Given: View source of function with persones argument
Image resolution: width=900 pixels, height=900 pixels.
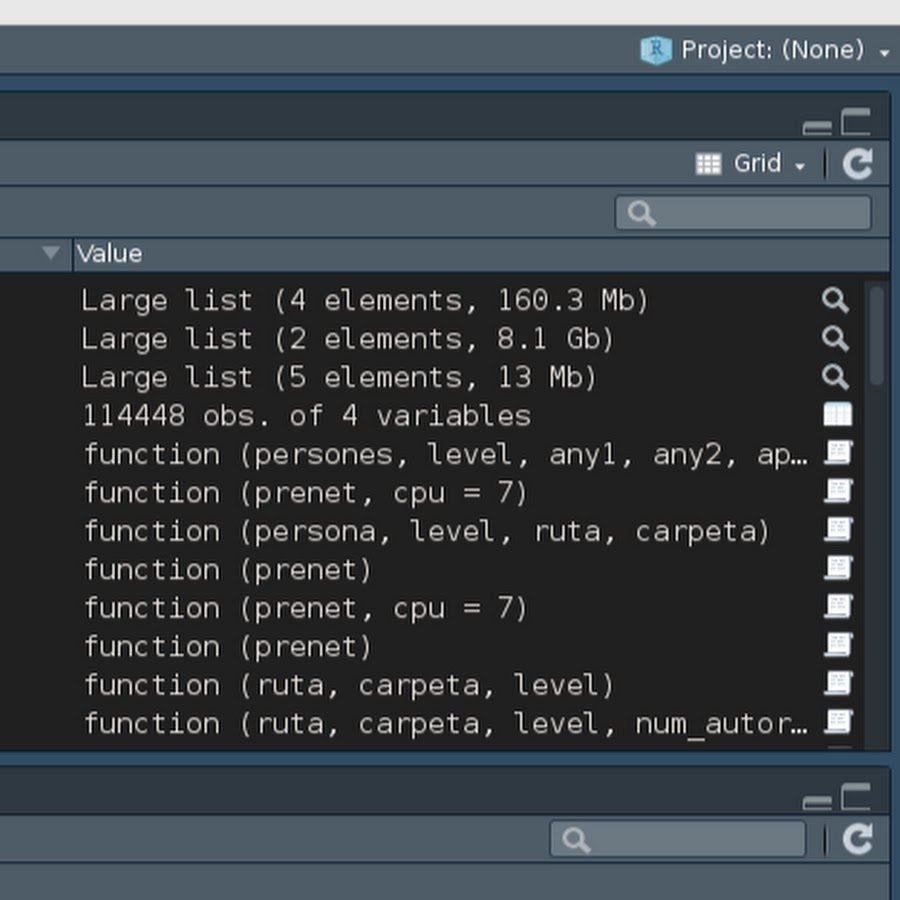Looking at the screenshot, I should [837, 454].
